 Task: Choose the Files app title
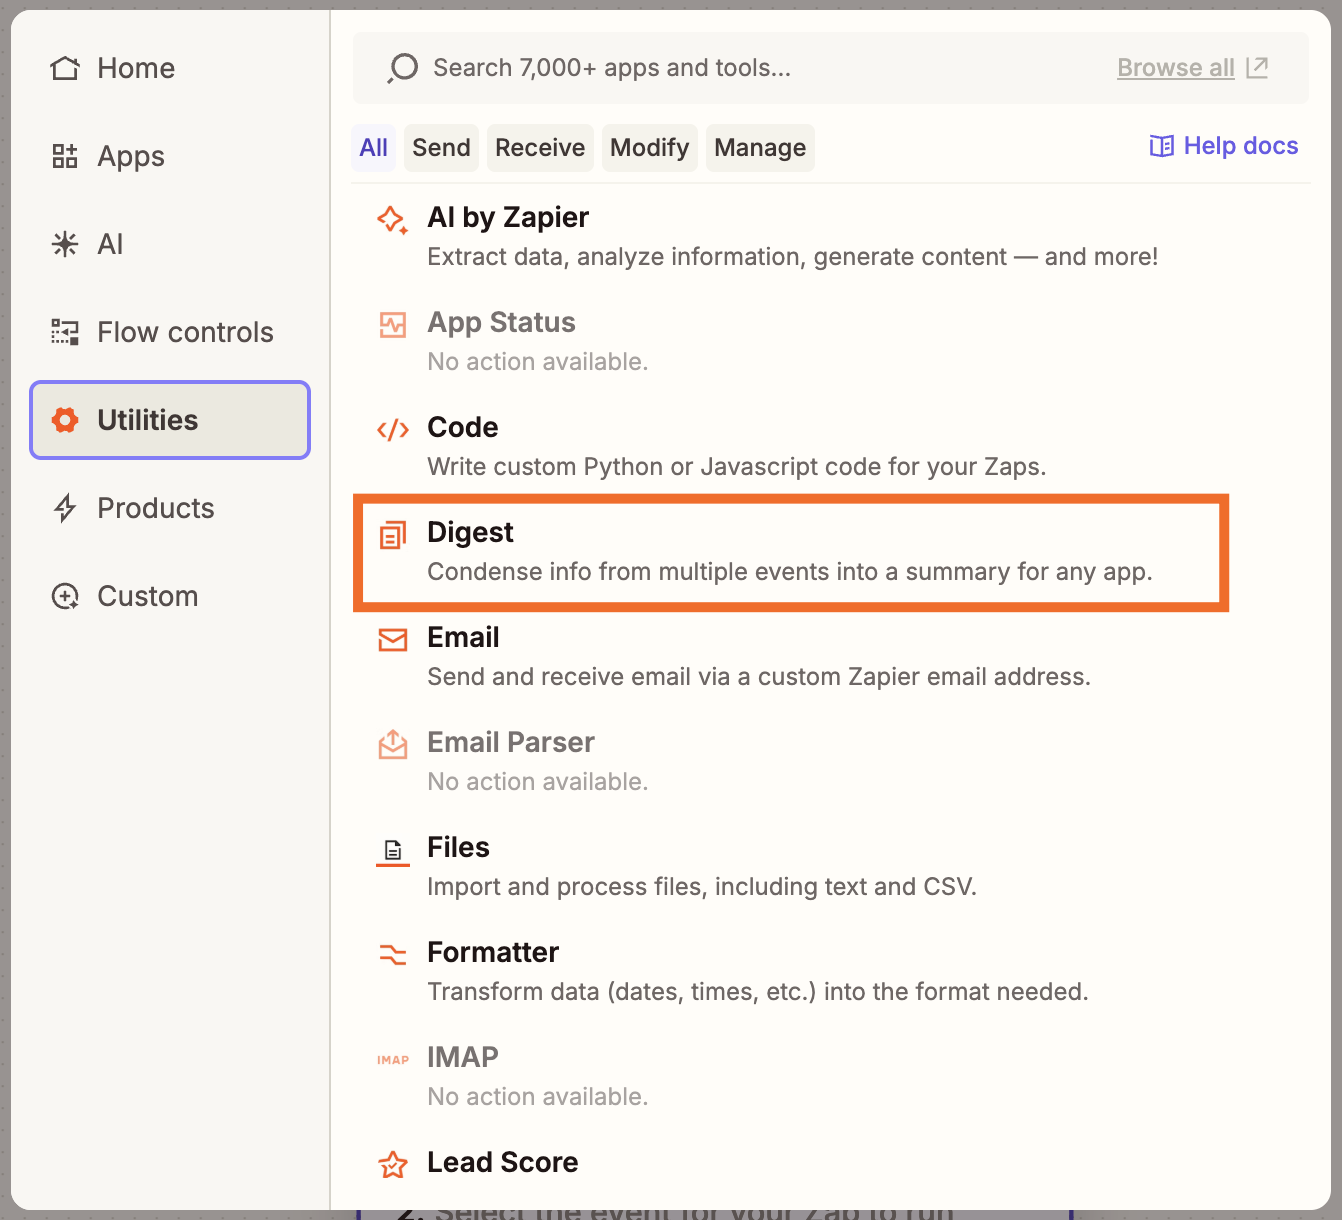click(x=458, y=847)
